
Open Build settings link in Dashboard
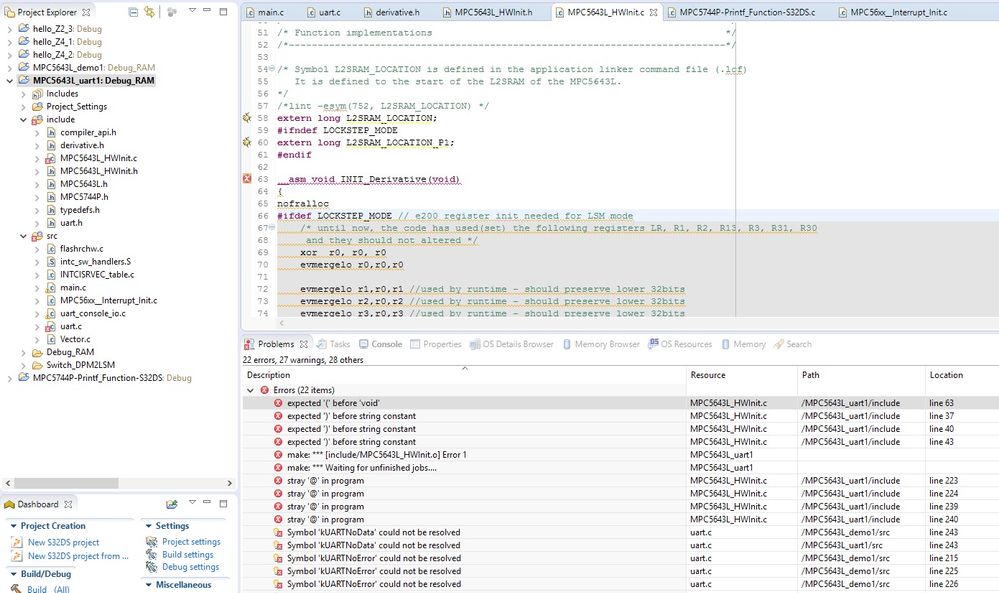coord(187,555)
